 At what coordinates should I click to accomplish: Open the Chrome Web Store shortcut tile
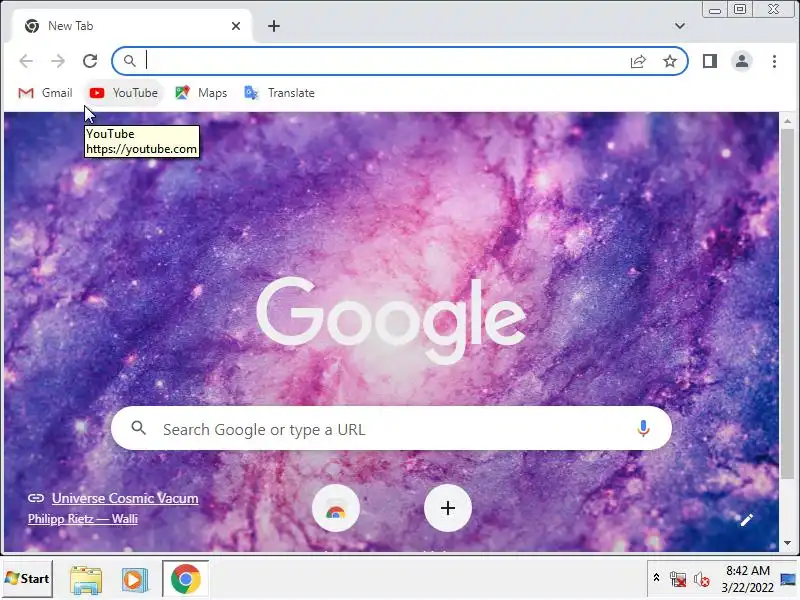(x=336, y=509)
